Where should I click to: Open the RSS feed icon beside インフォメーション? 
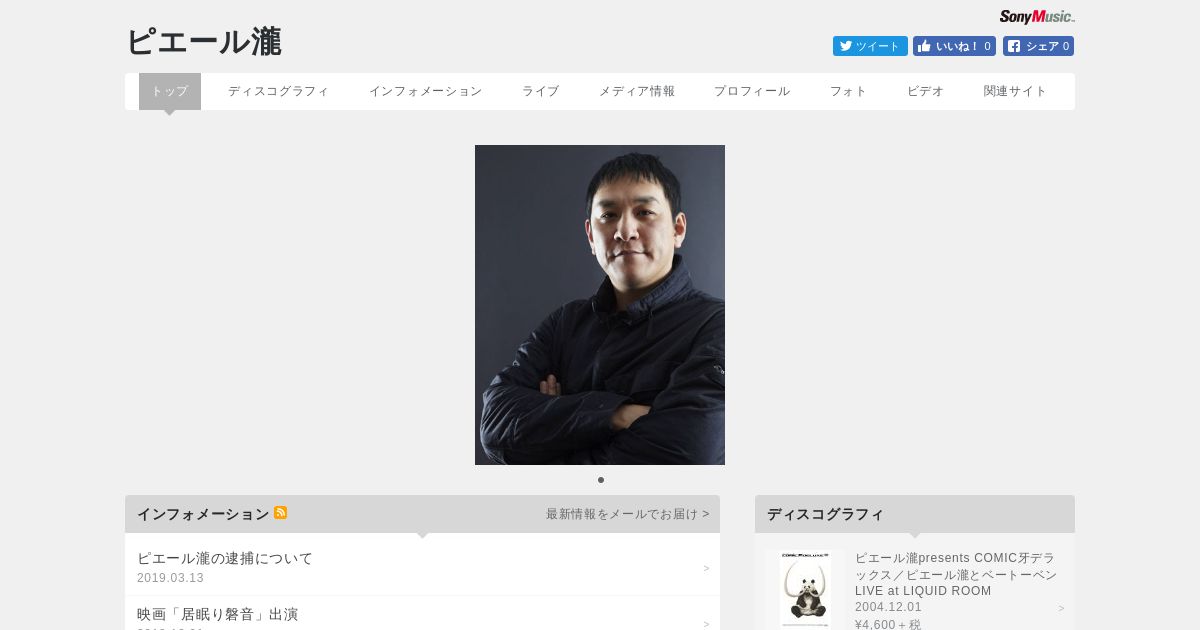point(281,513)
